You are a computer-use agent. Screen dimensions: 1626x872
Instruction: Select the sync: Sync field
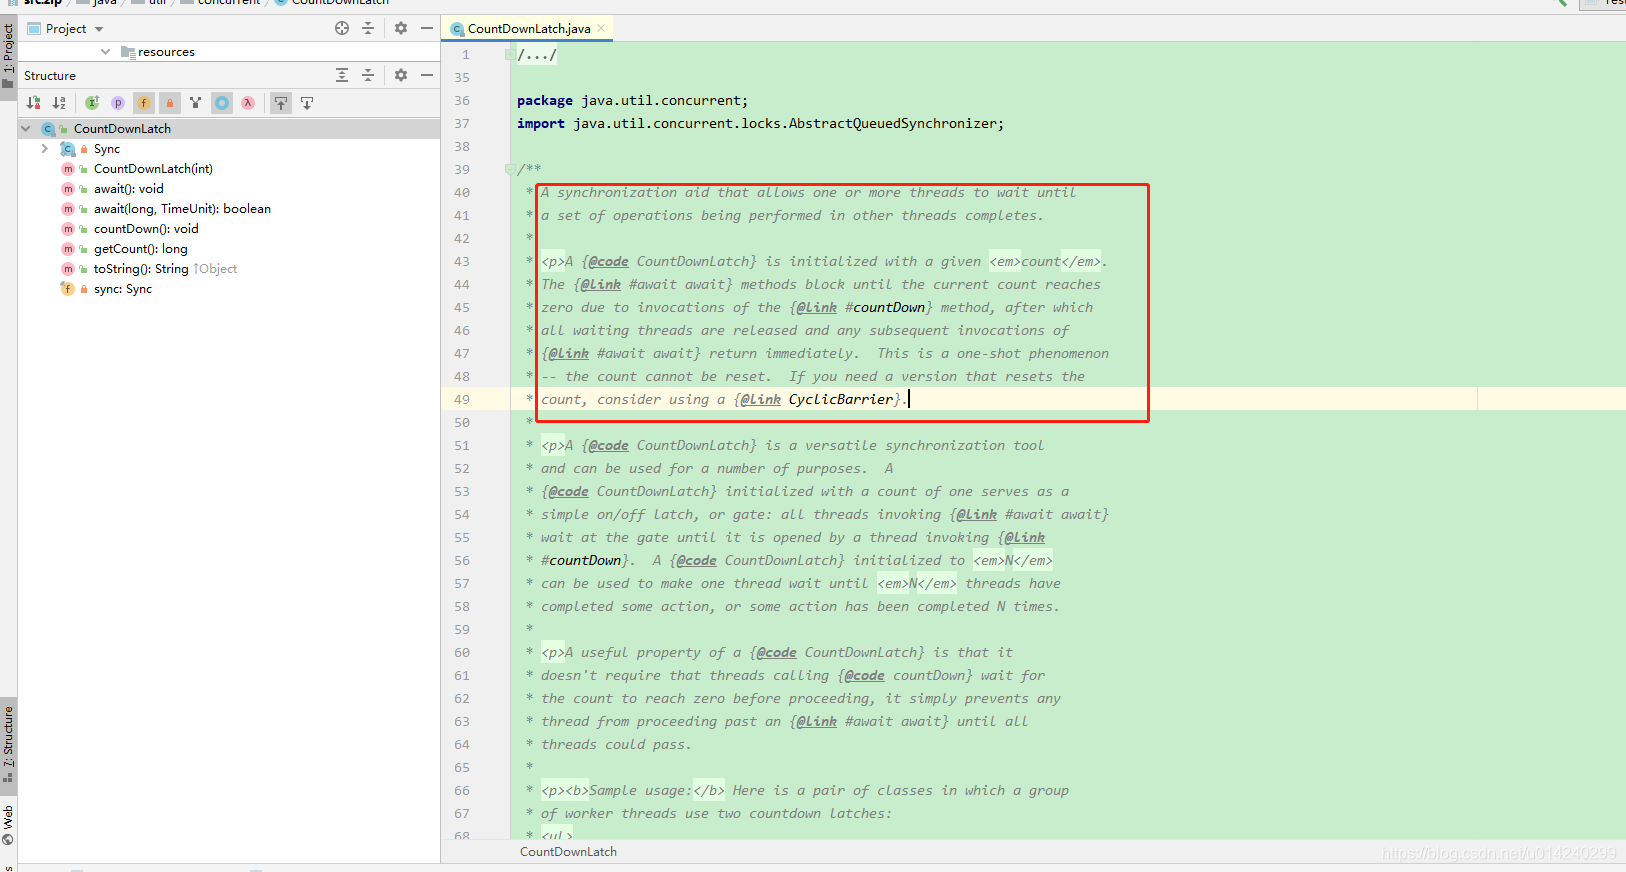pos(123,289)
